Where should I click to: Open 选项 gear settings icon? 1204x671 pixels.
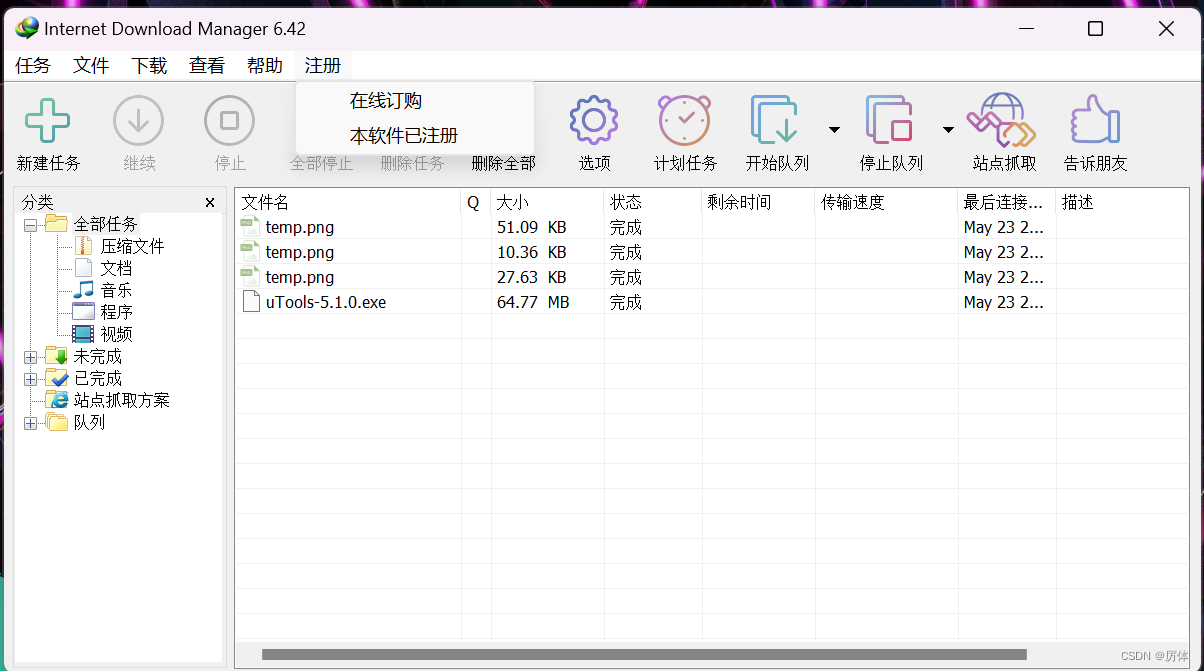click(x=594, y=120)
